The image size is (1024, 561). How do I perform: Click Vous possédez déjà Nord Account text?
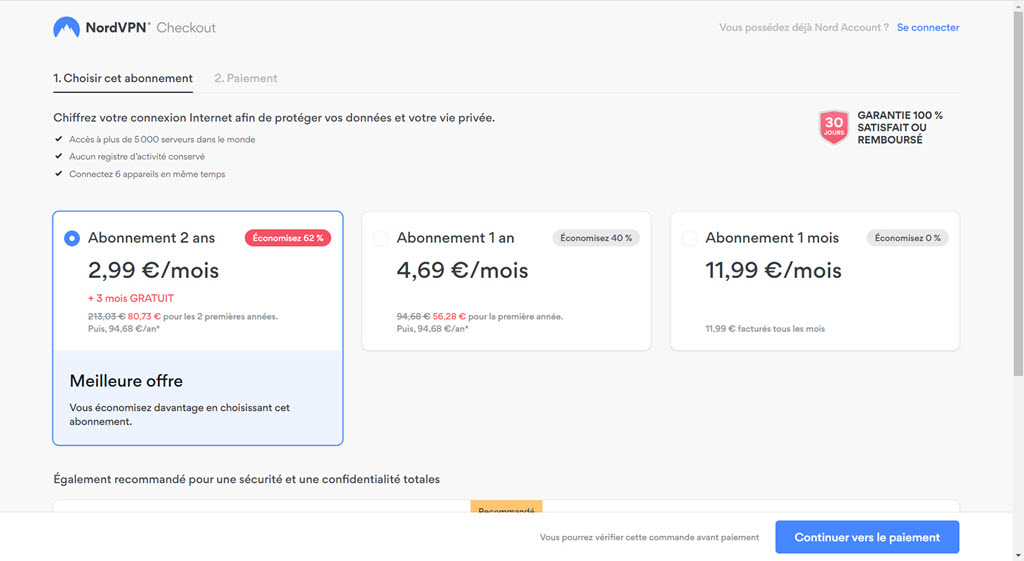click(x=804, y=27)
